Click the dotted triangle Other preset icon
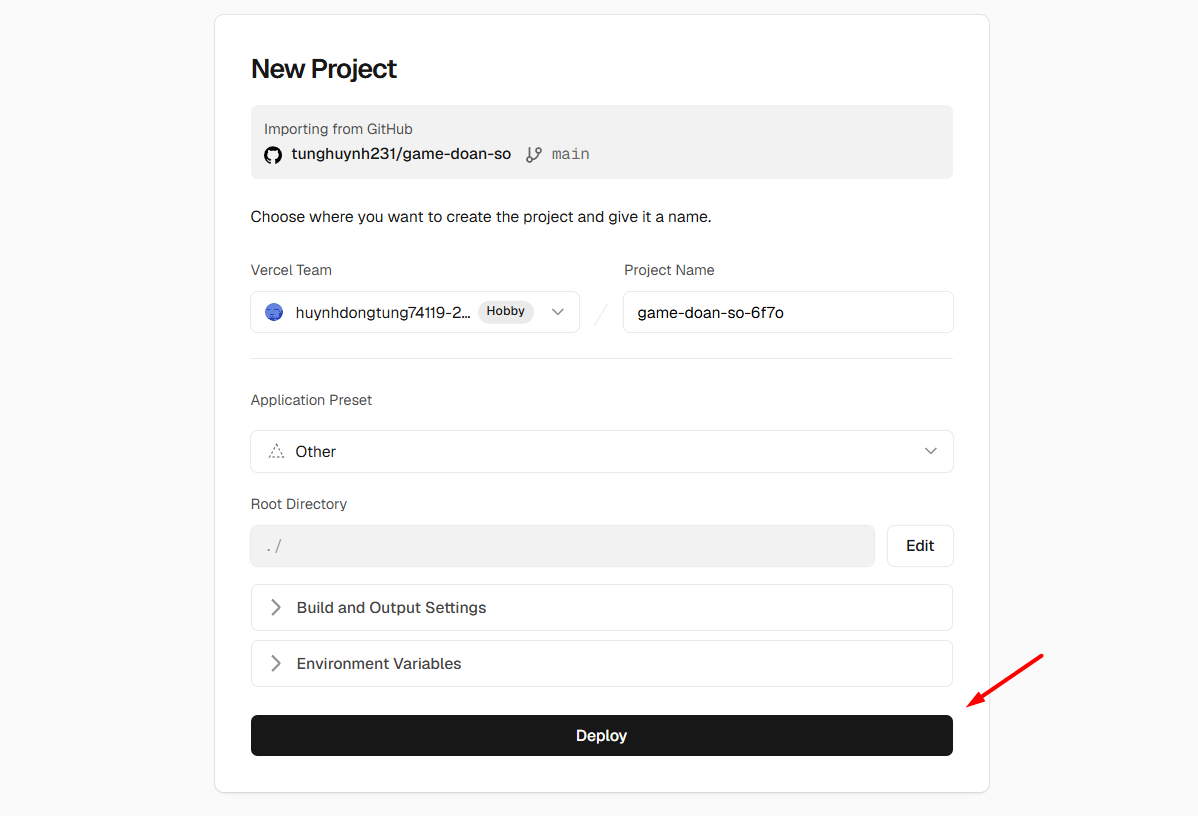 point(276,452)
